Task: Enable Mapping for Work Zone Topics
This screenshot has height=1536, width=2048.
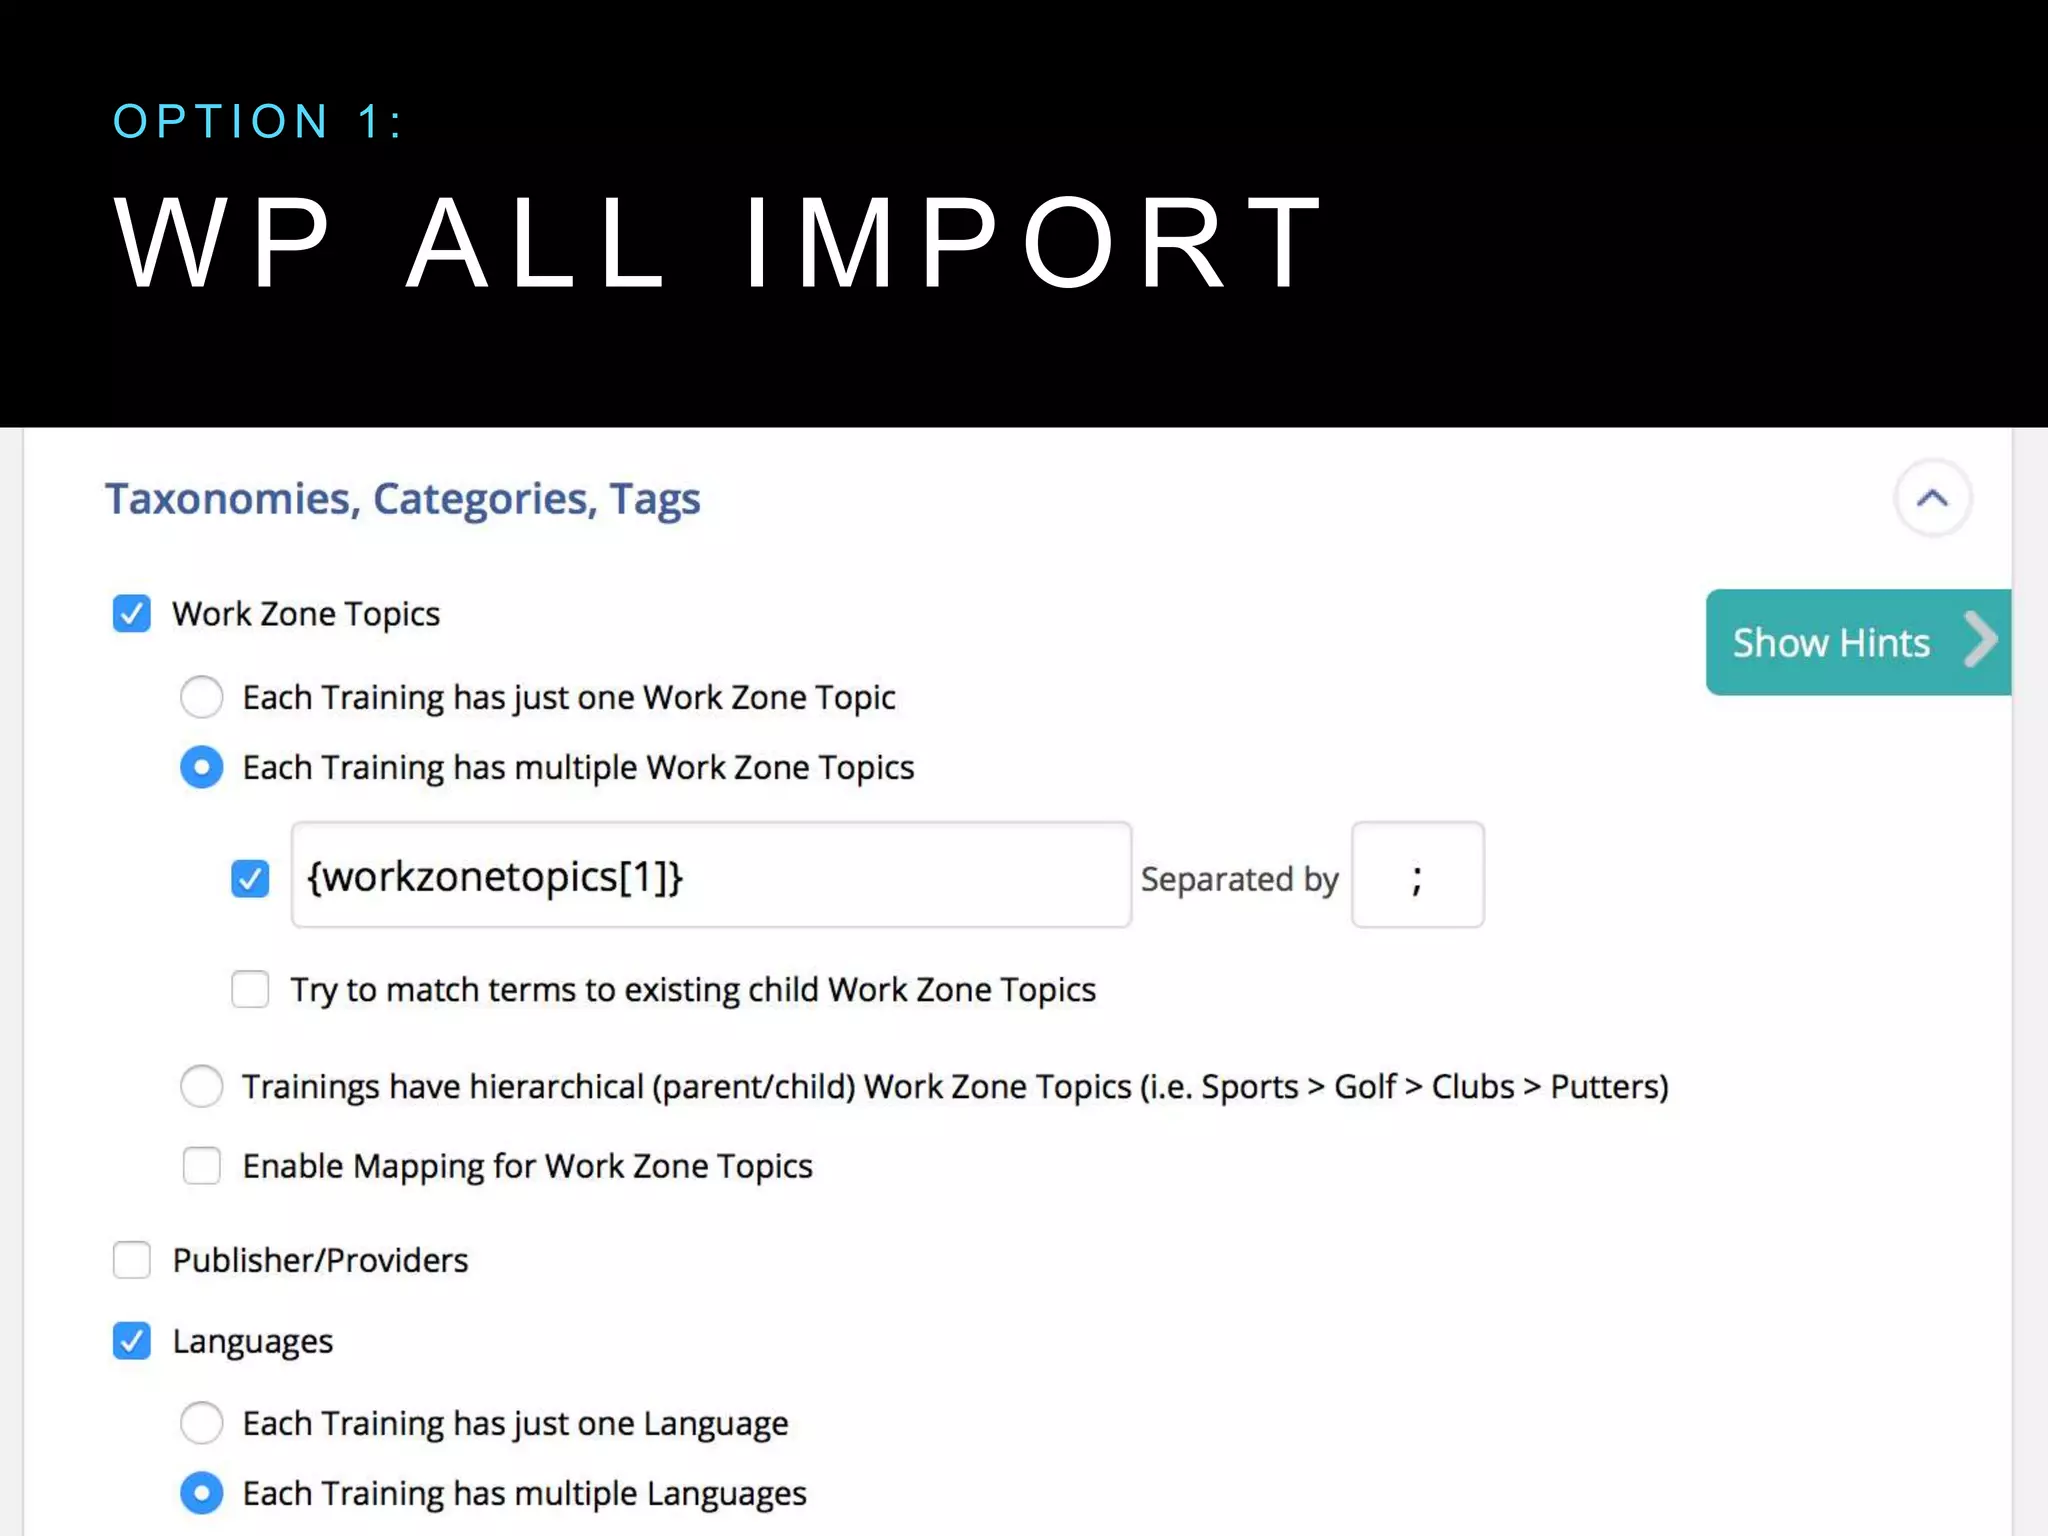Action: pyautogui.click(x=201, y=1165)
